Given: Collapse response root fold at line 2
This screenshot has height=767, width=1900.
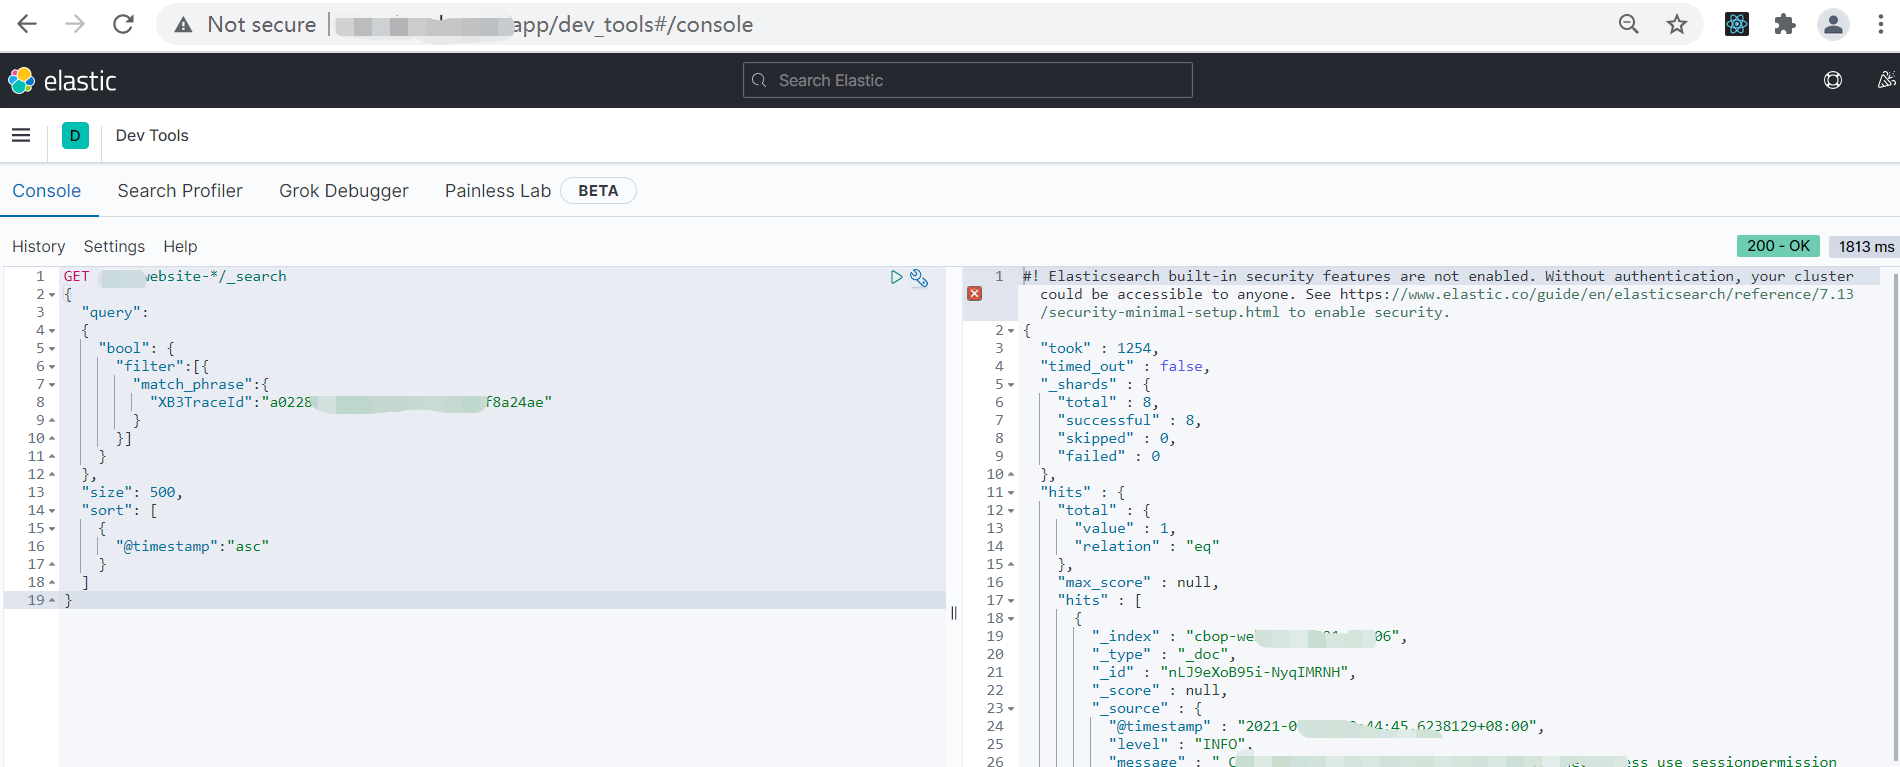Looking at the screenshot, I should 1011,331.
